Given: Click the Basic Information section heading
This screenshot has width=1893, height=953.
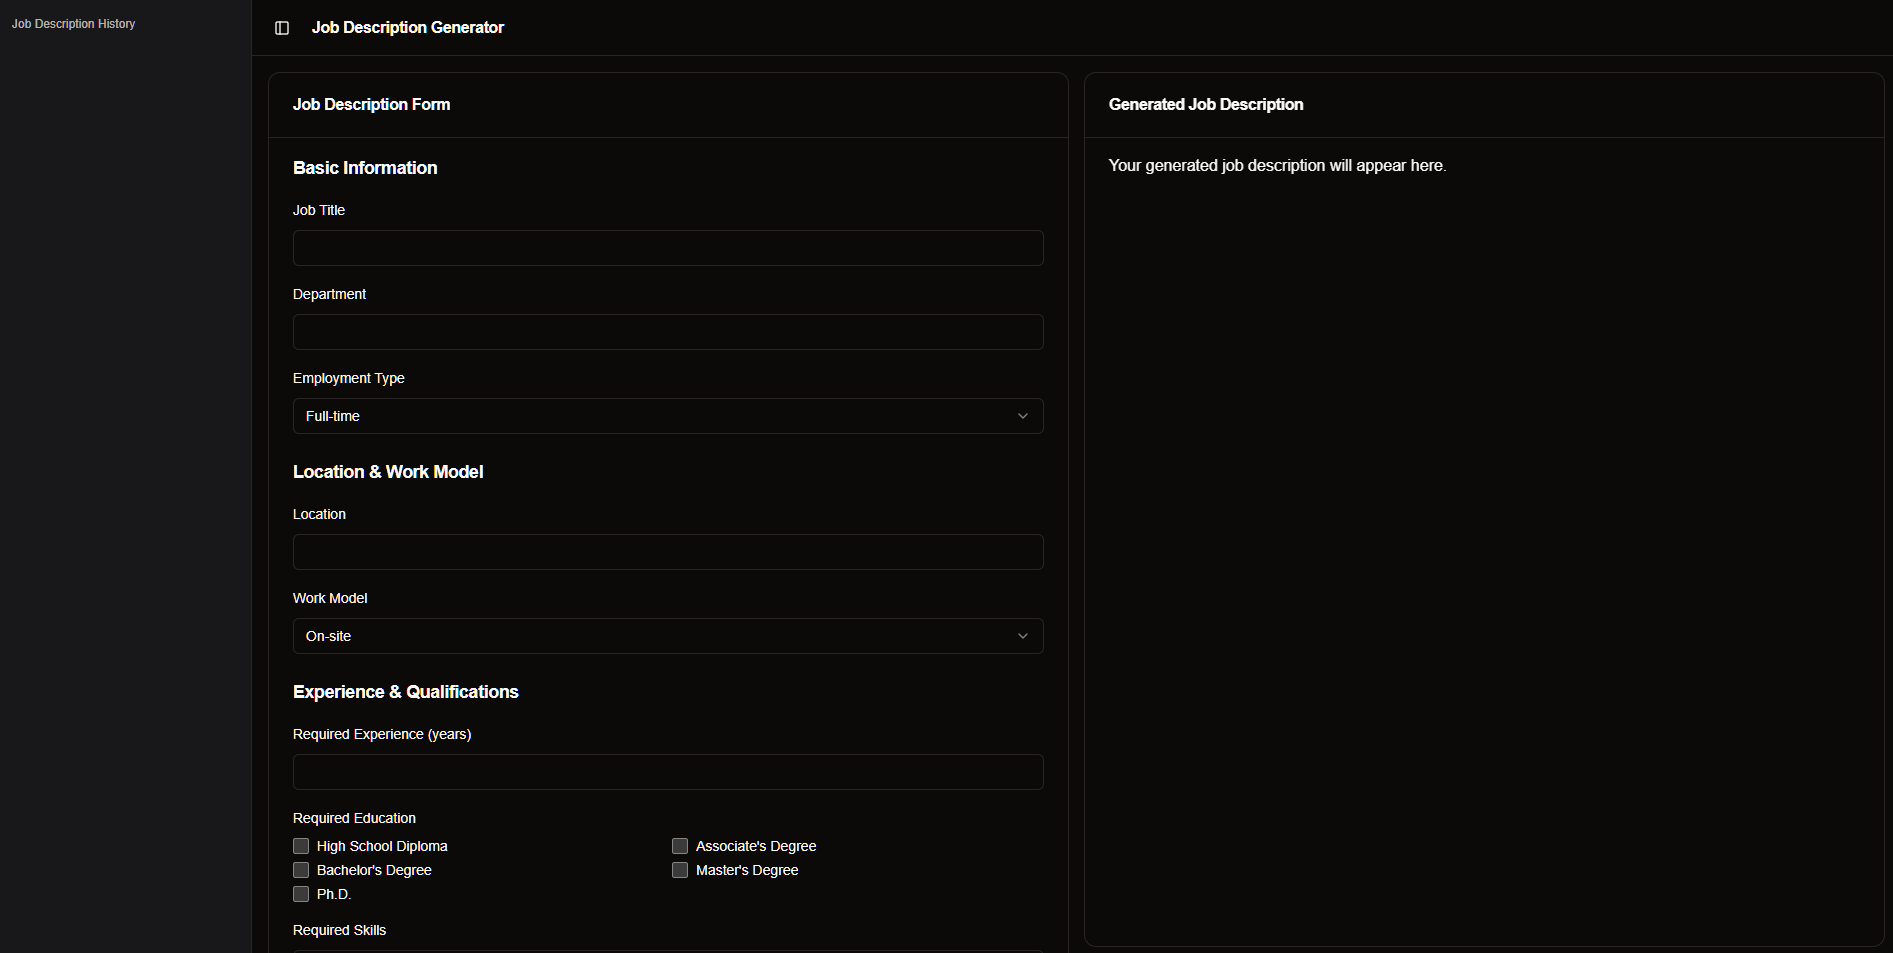Looking at the screenshot, I should [365, 168].
